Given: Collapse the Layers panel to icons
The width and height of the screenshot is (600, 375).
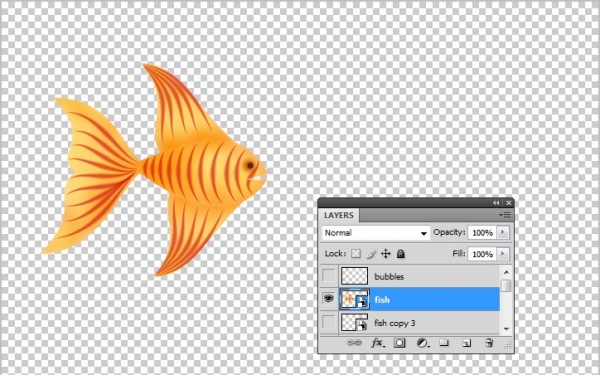Looking at the screenshot, I should (496, 203).
